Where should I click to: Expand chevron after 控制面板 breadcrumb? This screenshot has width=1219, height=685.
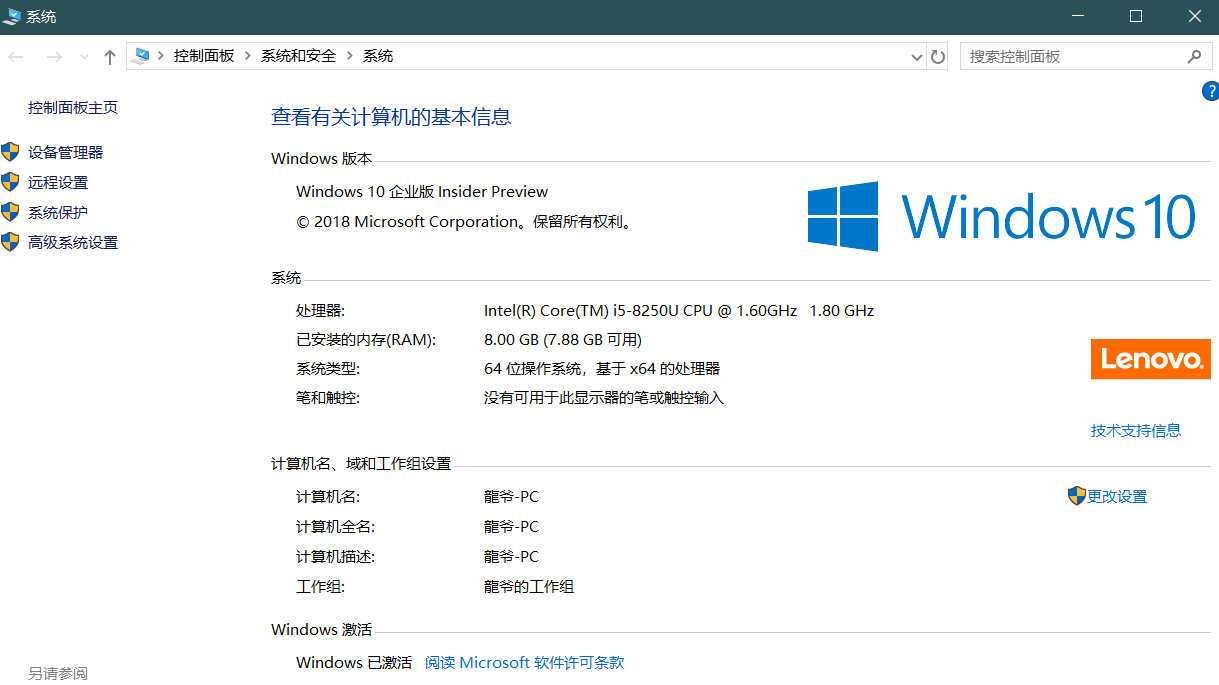tap(247, 56)
